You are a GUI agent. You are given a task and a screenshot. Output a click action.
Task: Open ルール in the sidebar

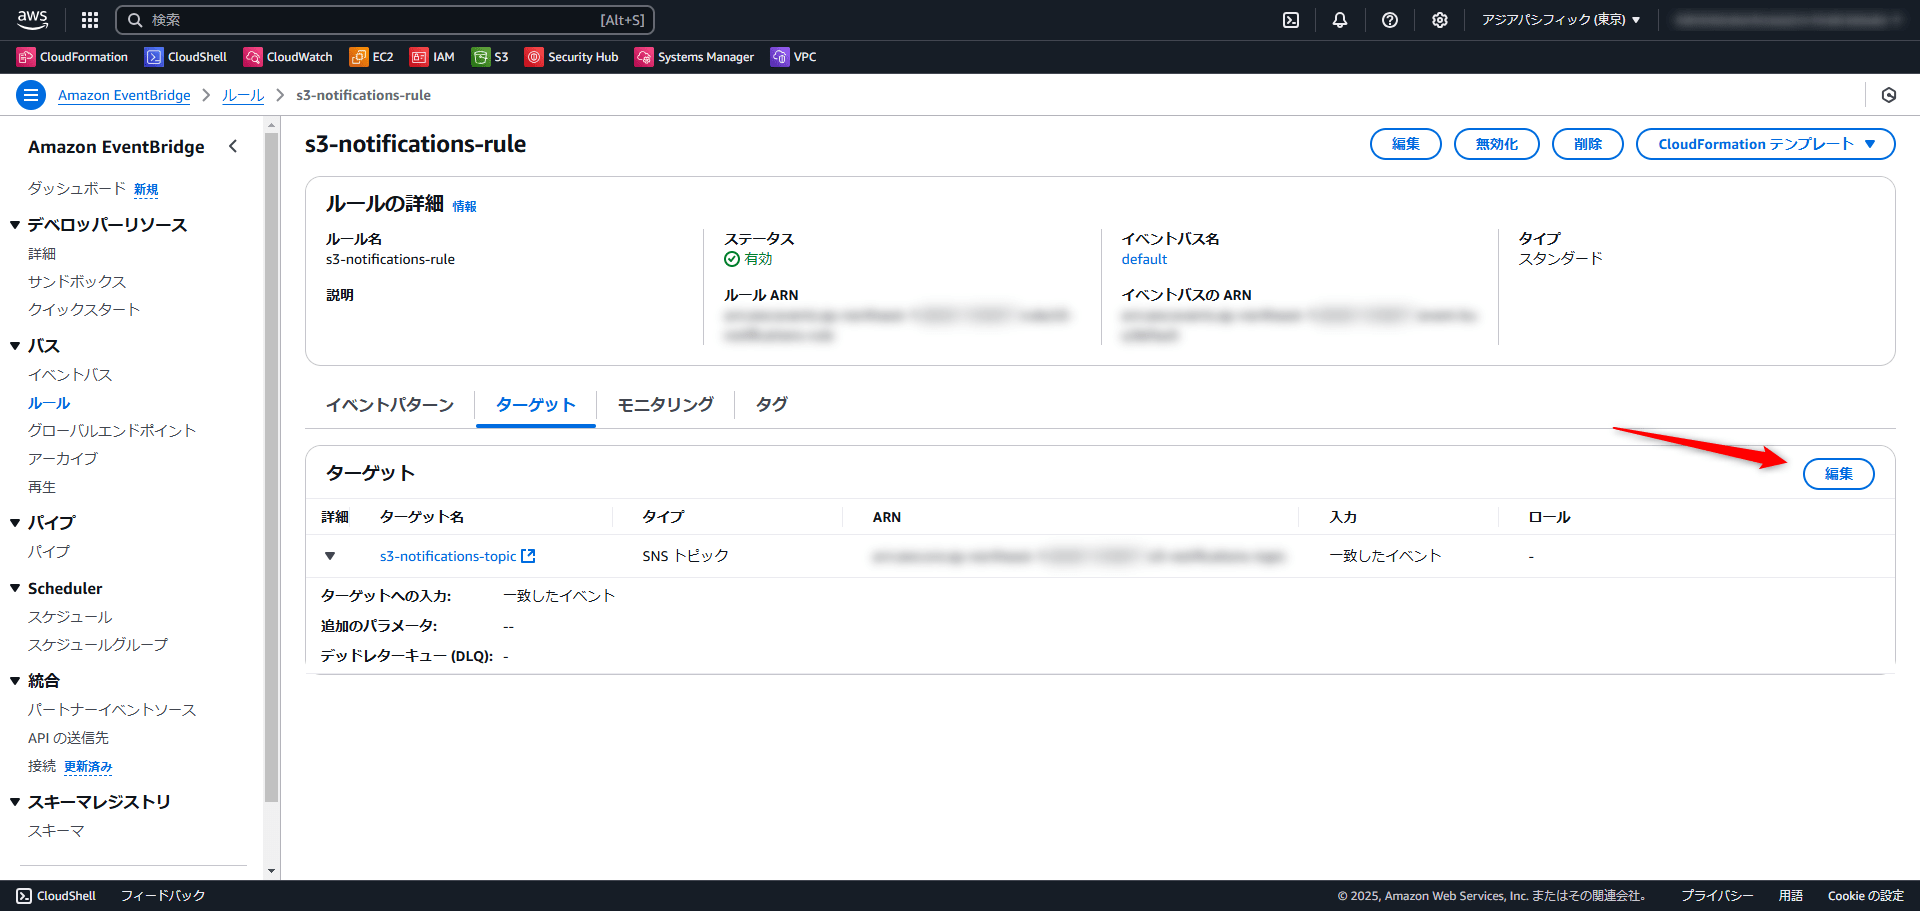(x=49, y=403)
